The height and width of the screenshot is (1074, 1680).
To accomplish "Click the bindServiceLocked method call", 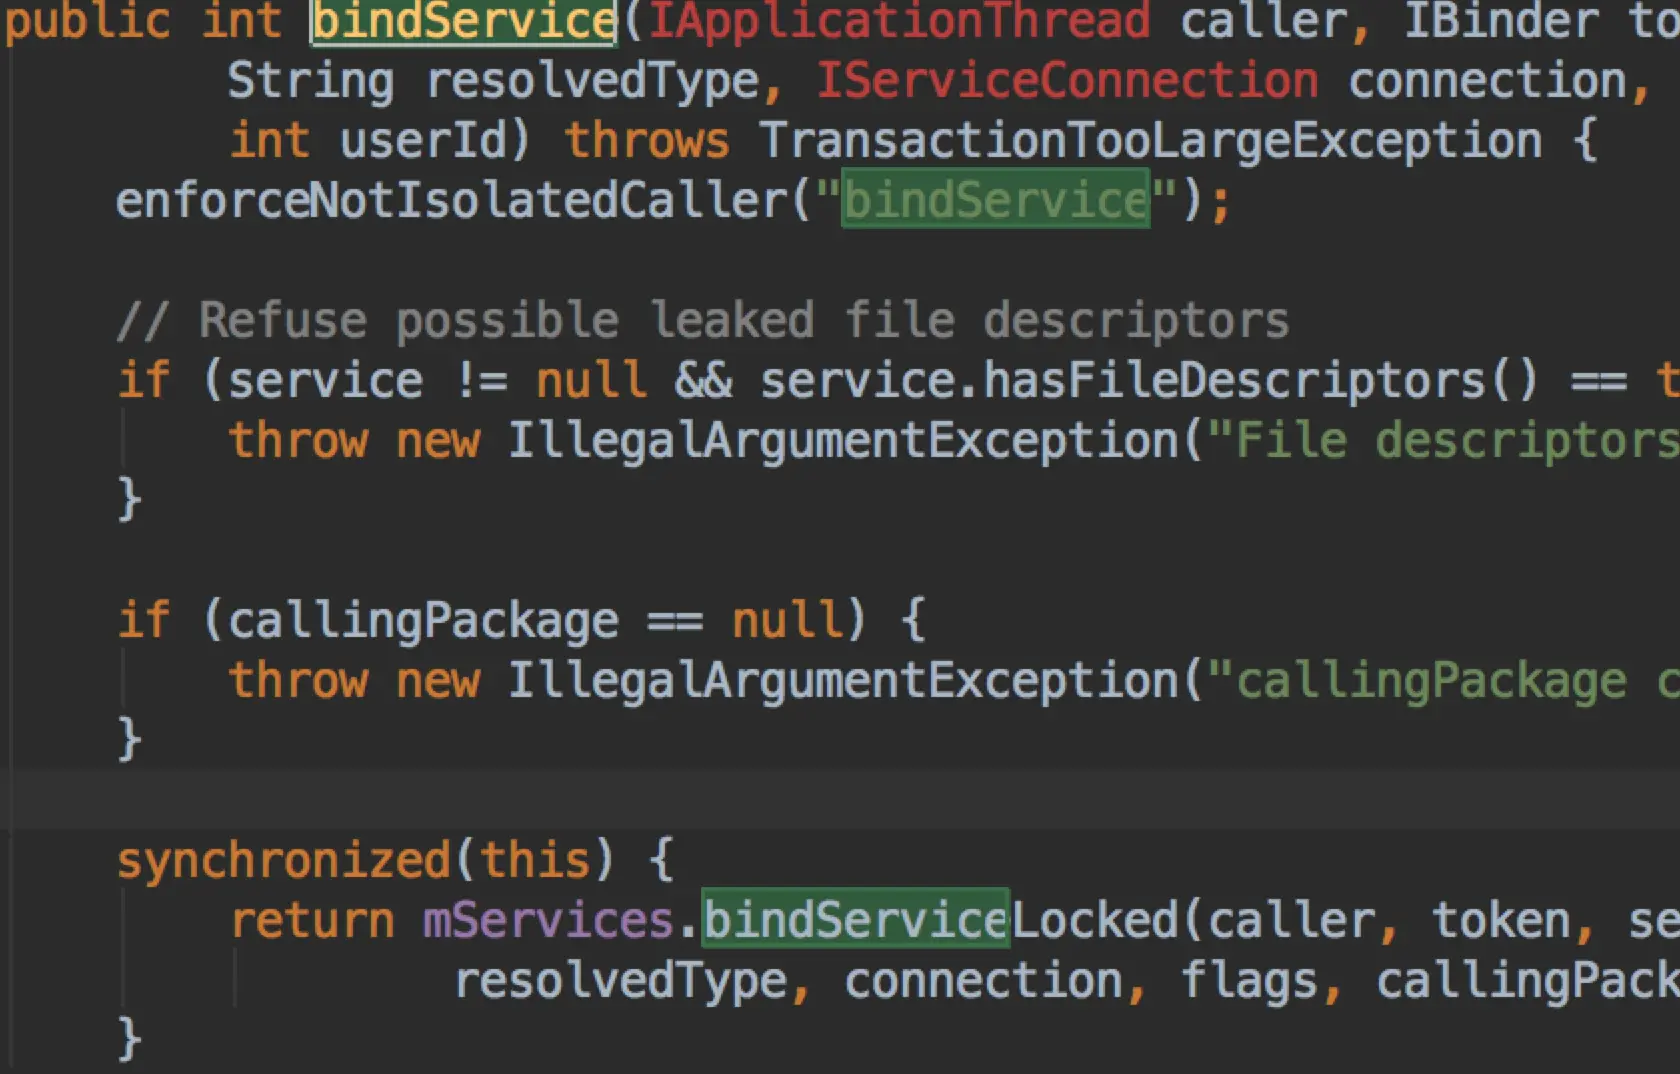I will click(x=941, y=921).
